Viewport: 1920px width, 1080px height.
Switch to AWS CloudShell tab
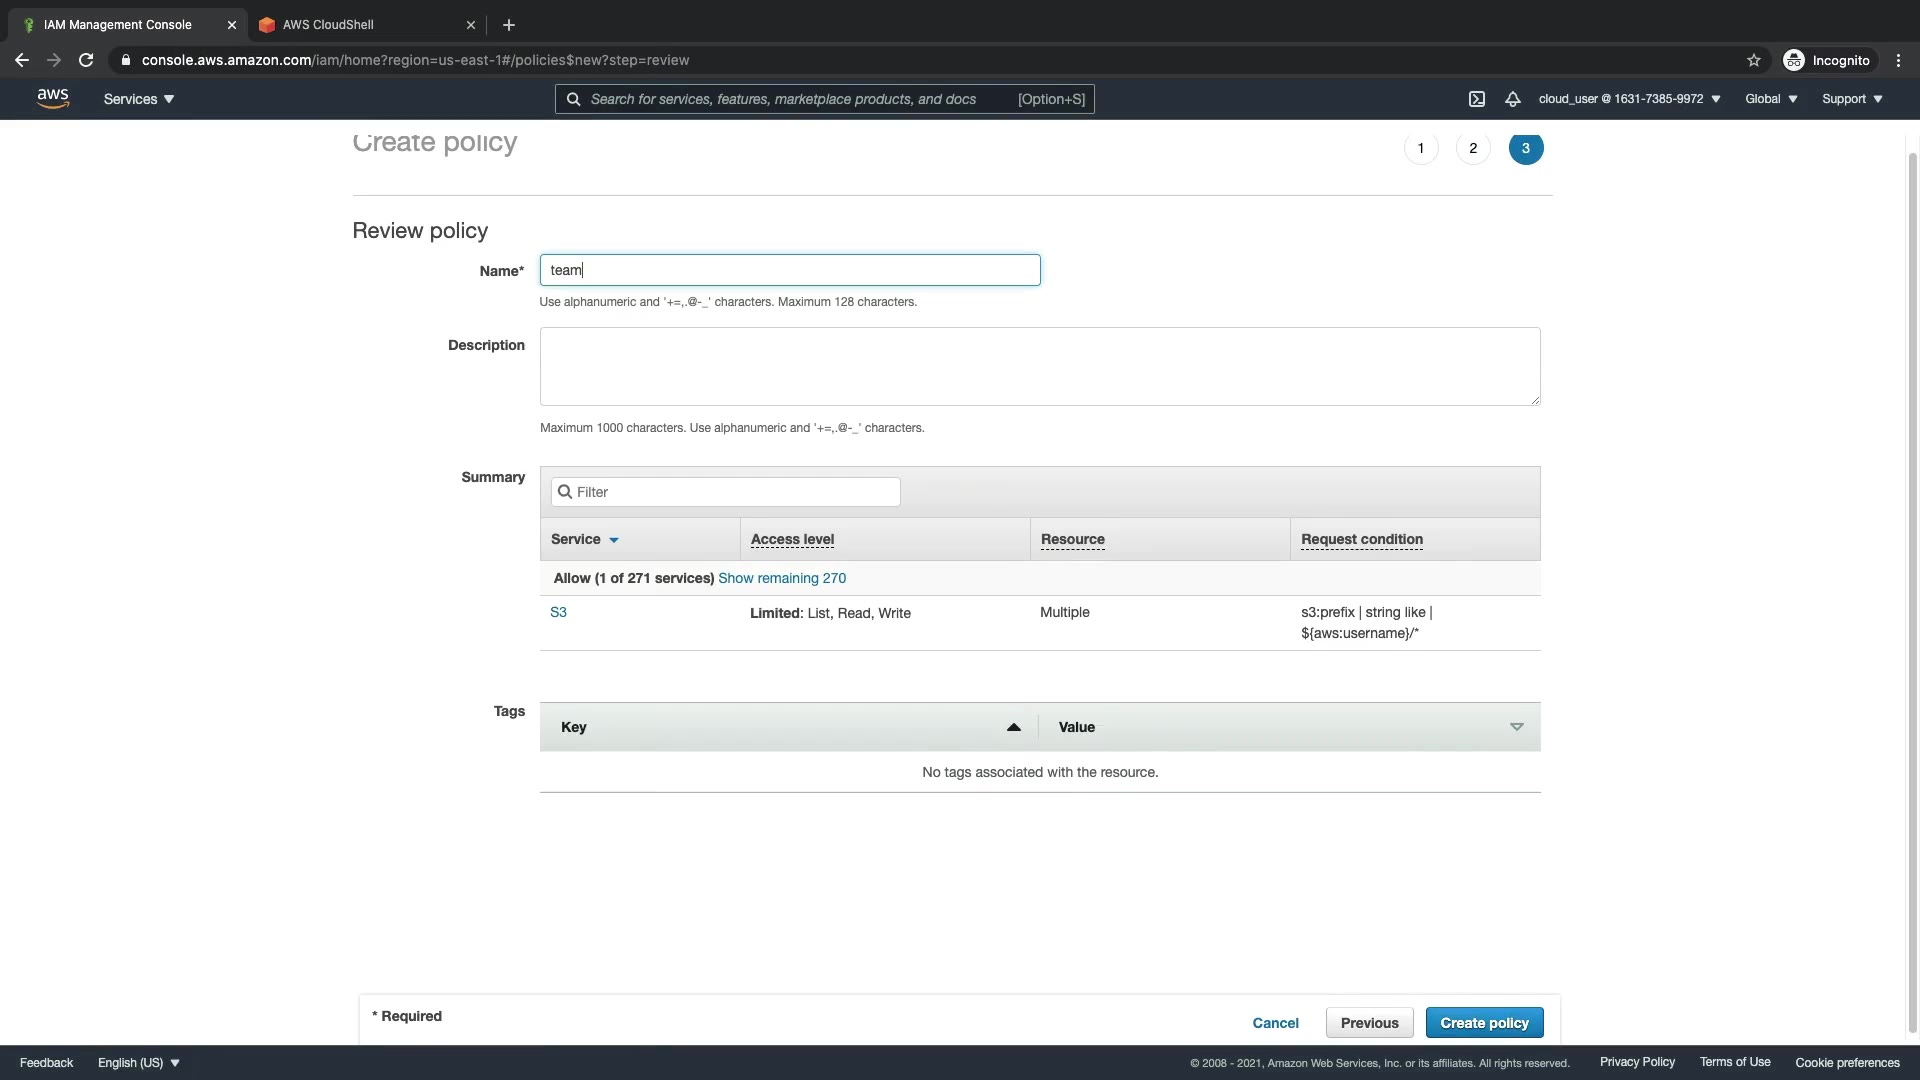(x=328, y=25)
